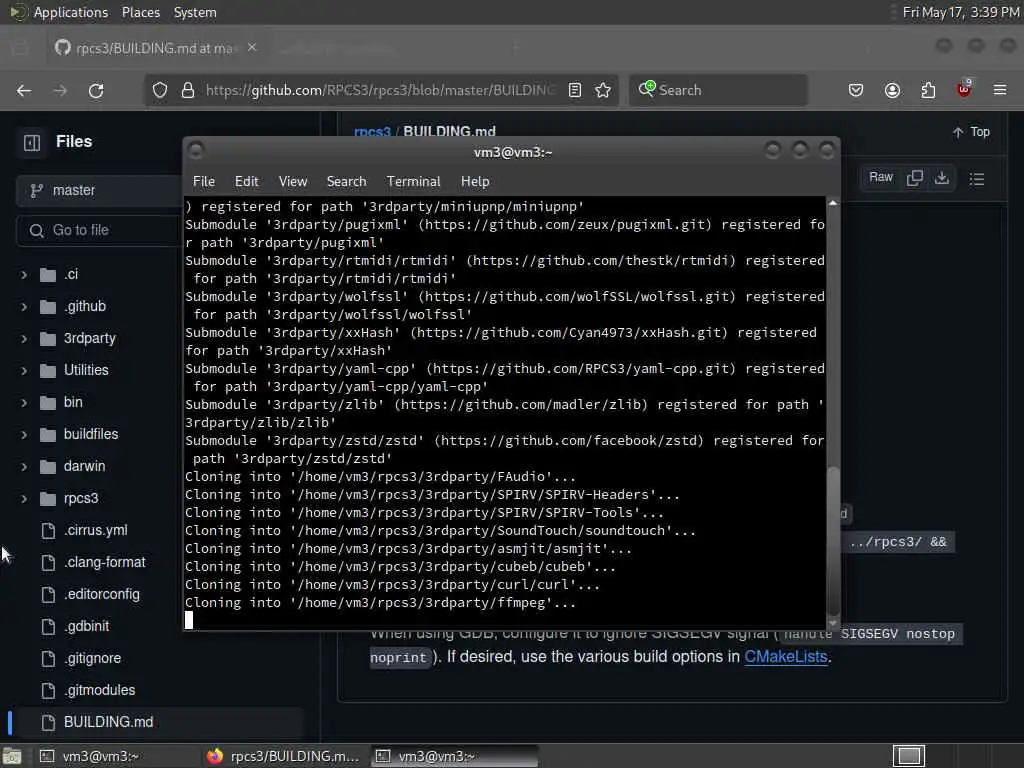Open the terminal File menu
Image resolution: width=1024 pixels, height=768 pixels.
[x=204, y=182]
